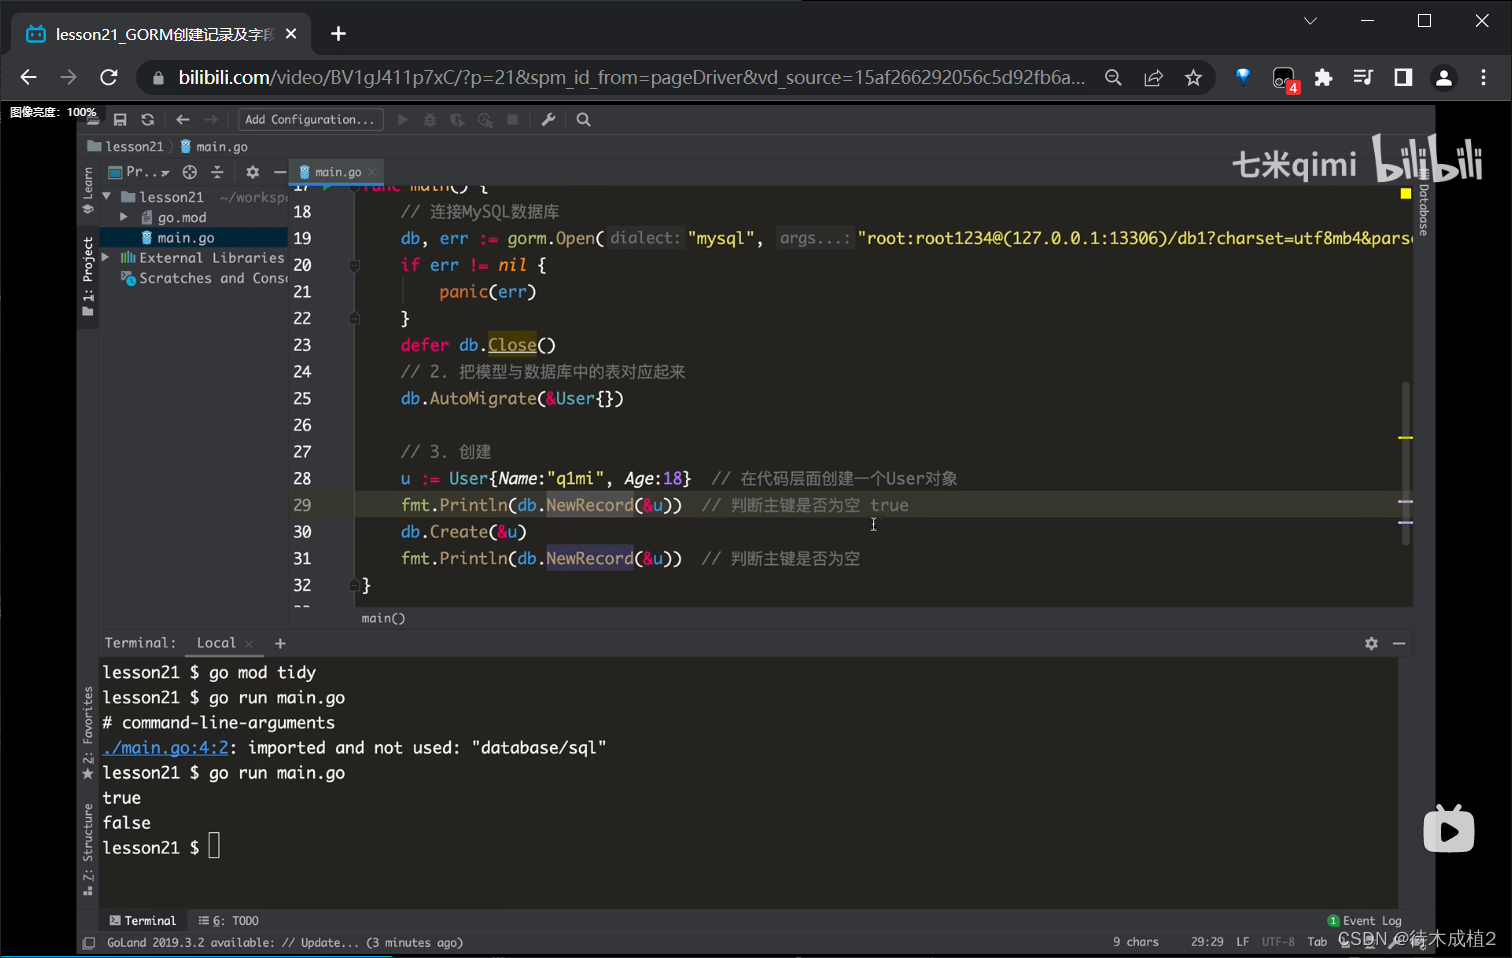
Task: Click the Close method in line 23
Action: click(512, 345)
